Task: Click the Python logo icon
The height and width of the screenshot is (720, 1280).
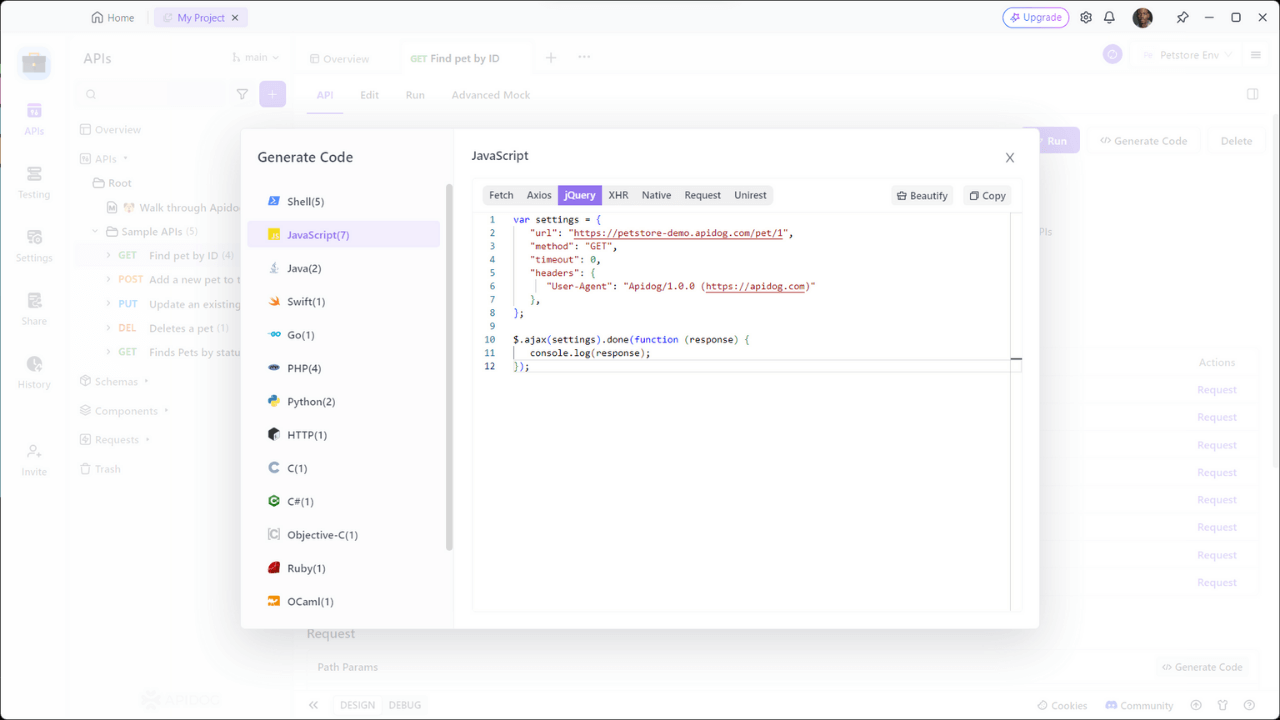Action: click(274, 401)
